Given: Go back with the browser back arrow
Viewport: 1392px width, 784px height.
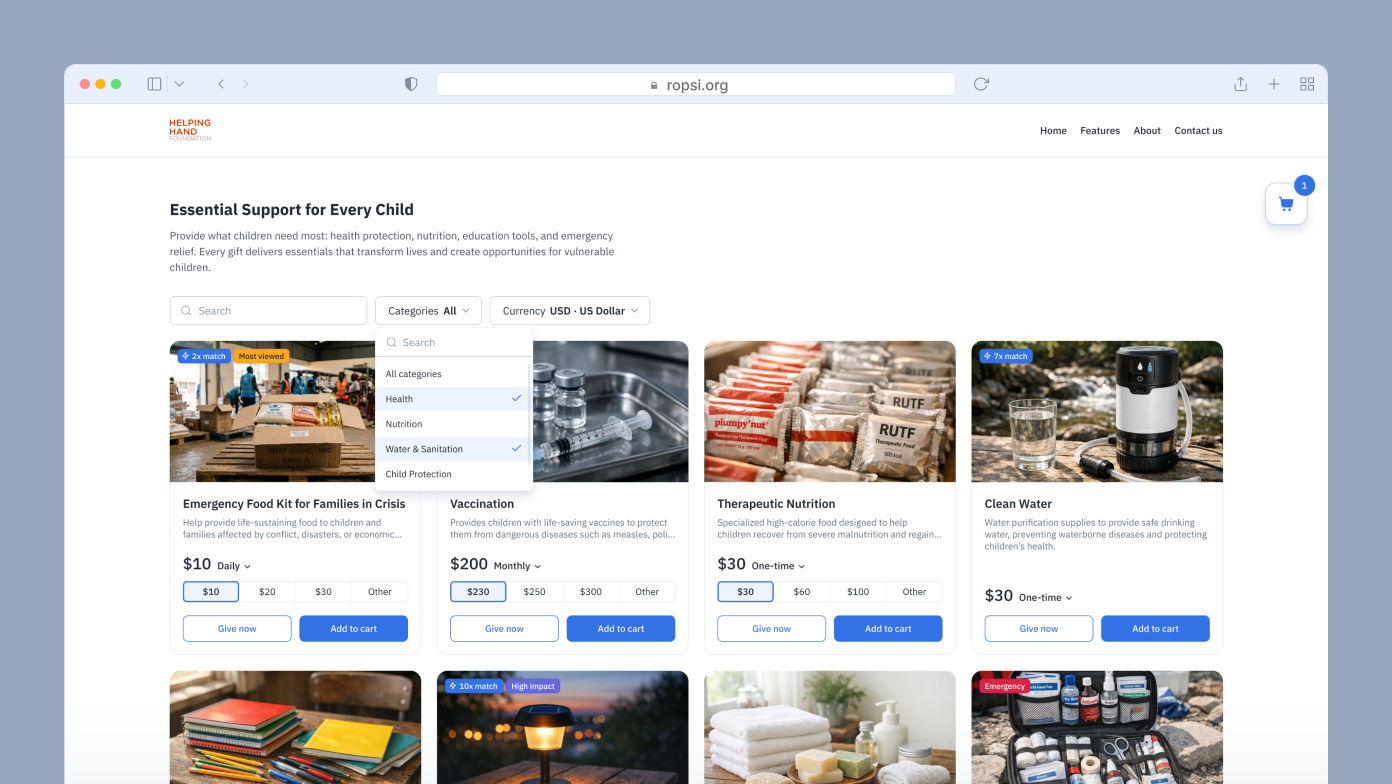Looking at the screenshot, I should point(221,84).
